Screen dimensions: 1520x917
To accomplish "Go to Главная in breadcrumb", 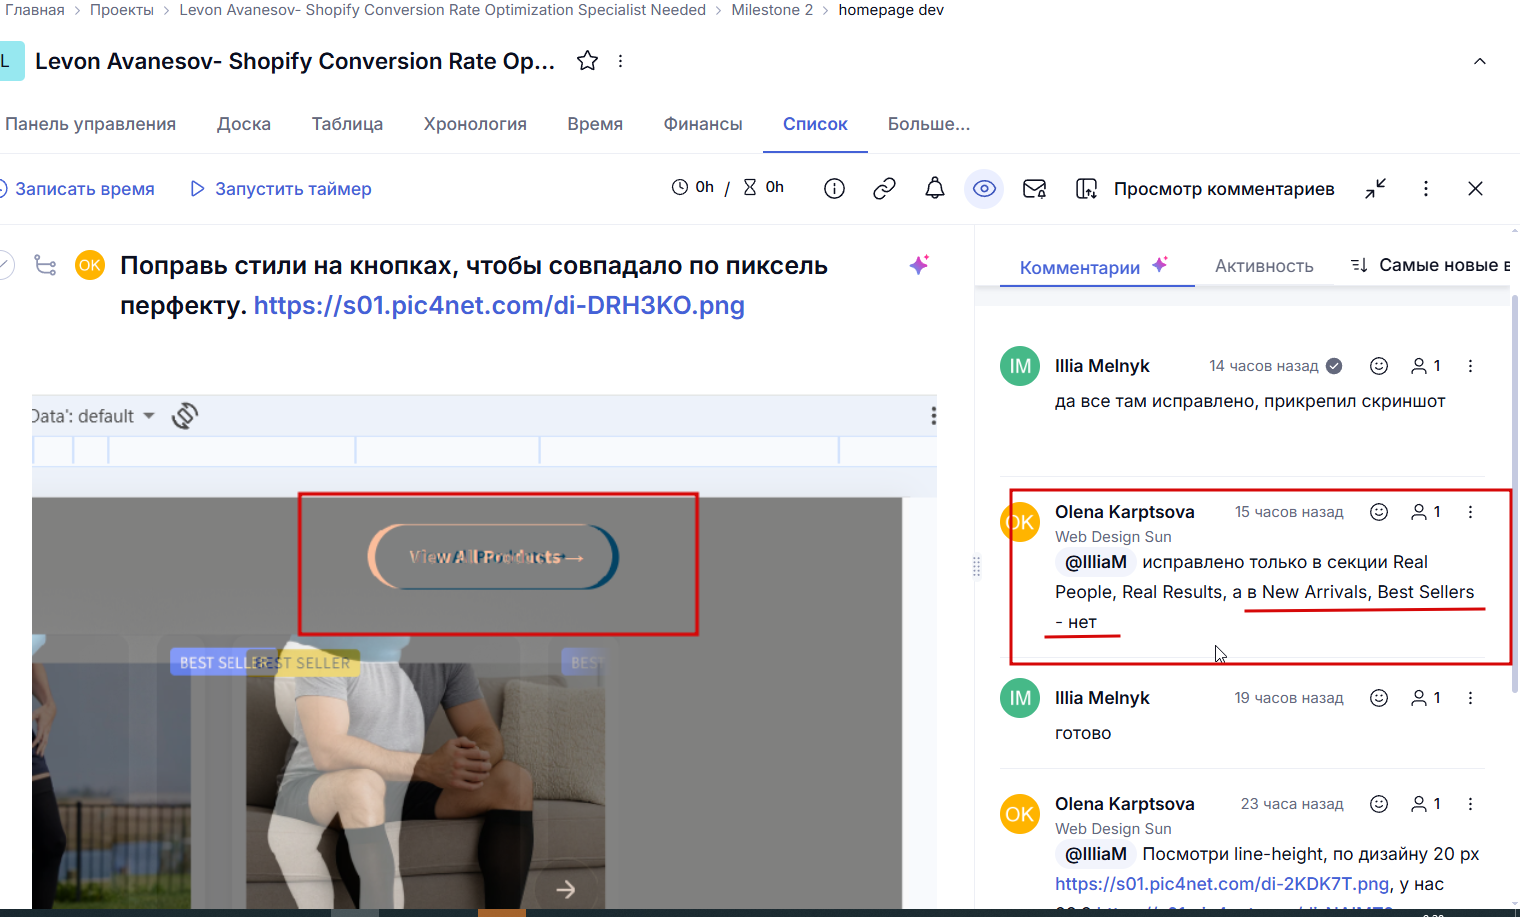I will (x=33, y=10).
